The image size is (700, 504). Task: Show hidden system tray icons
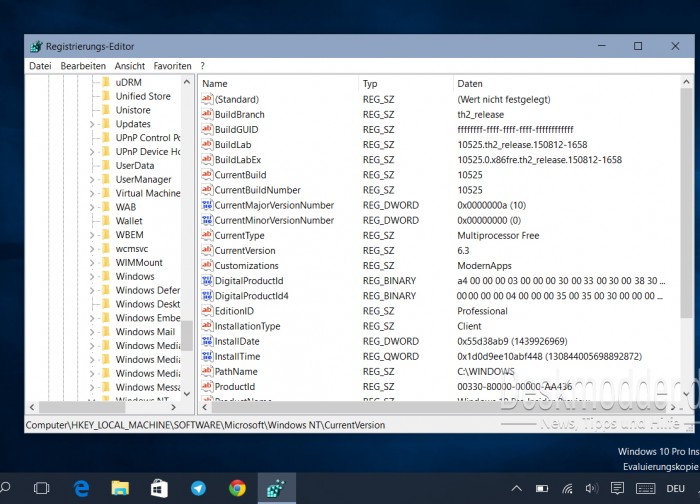(517, 488)
